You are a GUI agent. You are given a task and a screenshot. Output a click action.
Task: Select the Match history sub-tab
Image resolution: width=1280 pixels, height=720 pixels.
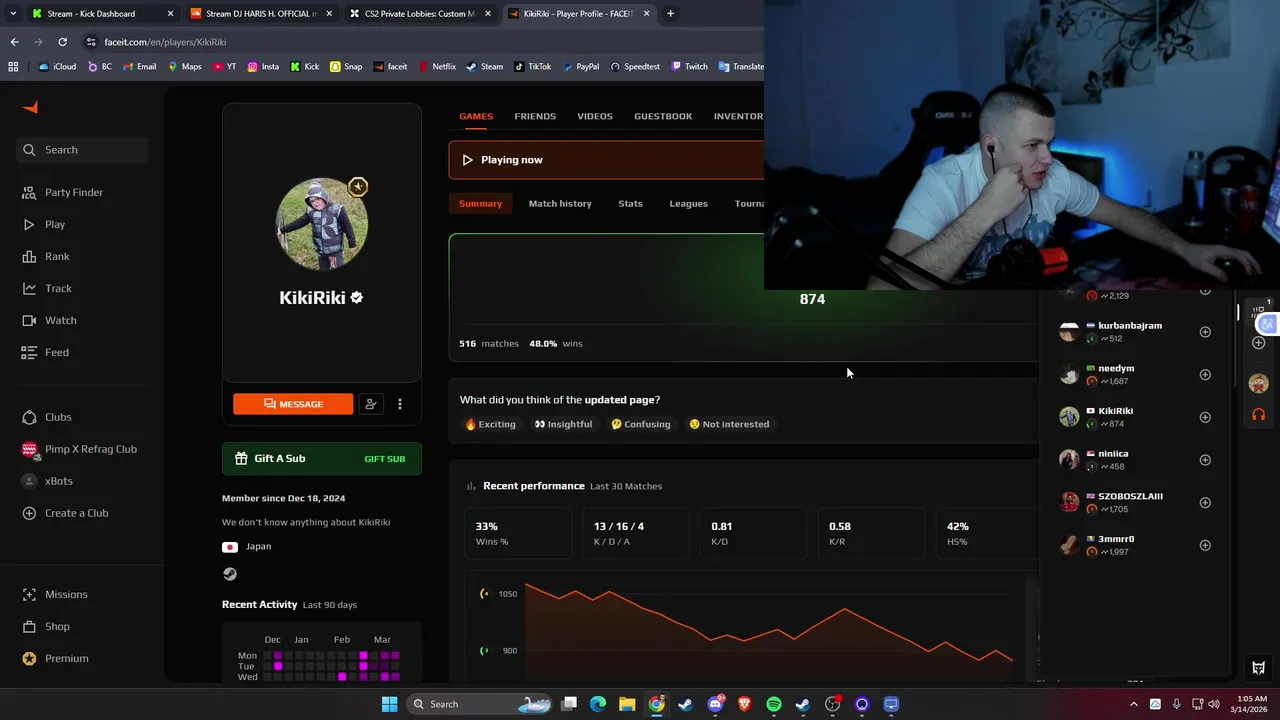pos(560,203)
